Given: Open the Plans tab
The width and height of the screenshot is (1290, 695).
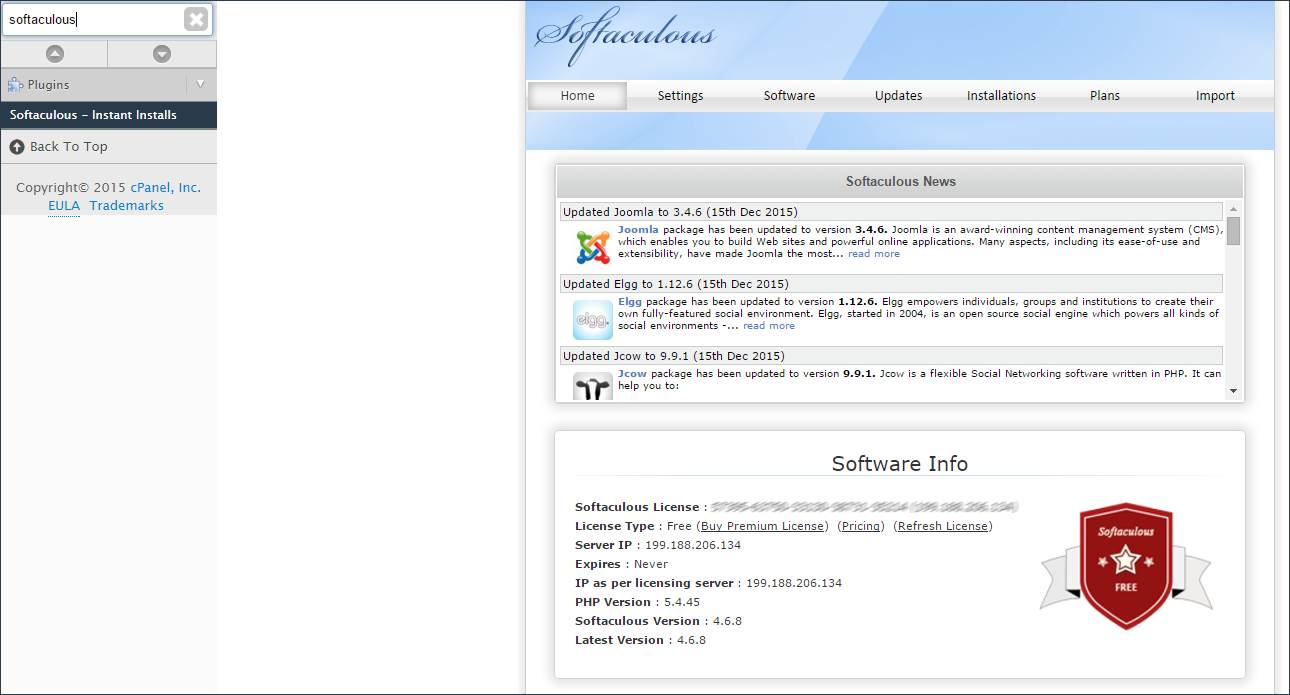Looking at the screenshot, I should [x=1105, y=96].
